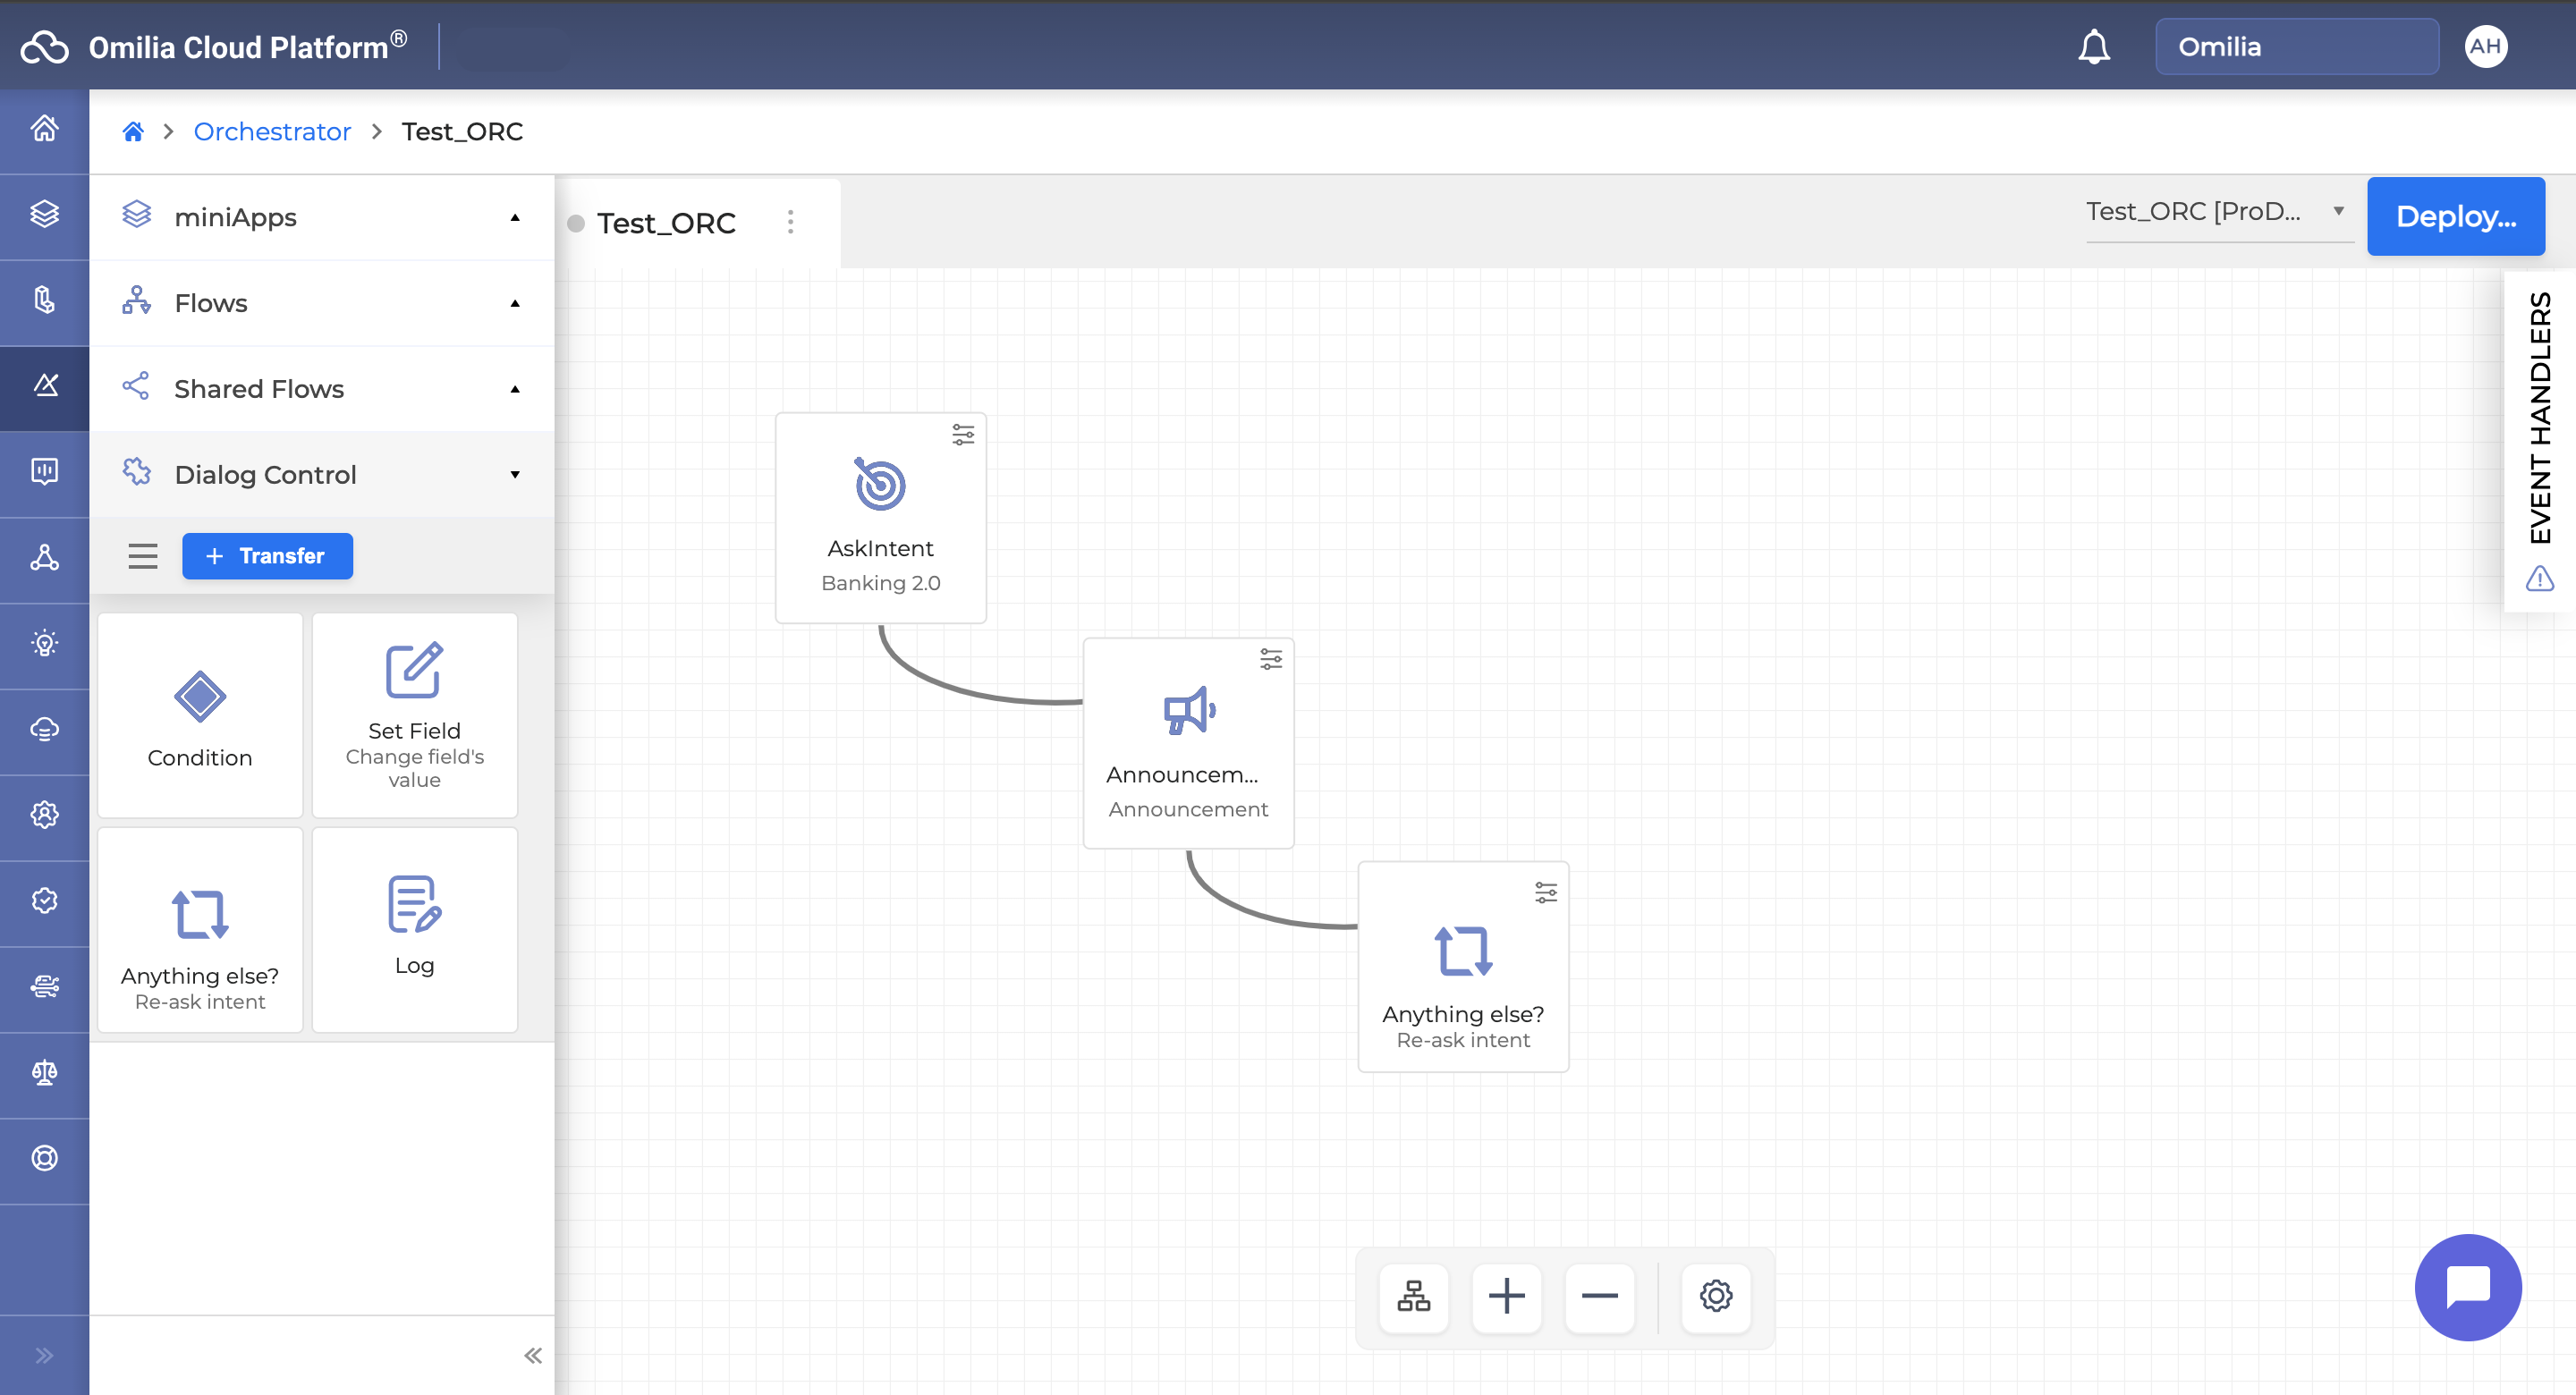Click the notification bell icon
This screenshot has height=1395, width=2576.
tap(2093, 47)
